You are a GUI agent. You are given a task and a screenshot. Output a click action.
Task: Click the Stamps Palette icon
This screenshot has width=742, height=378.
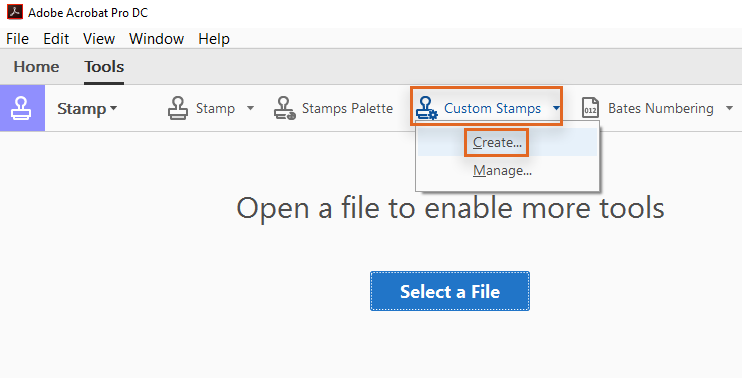pyautogui.click(x=285, y=108)
